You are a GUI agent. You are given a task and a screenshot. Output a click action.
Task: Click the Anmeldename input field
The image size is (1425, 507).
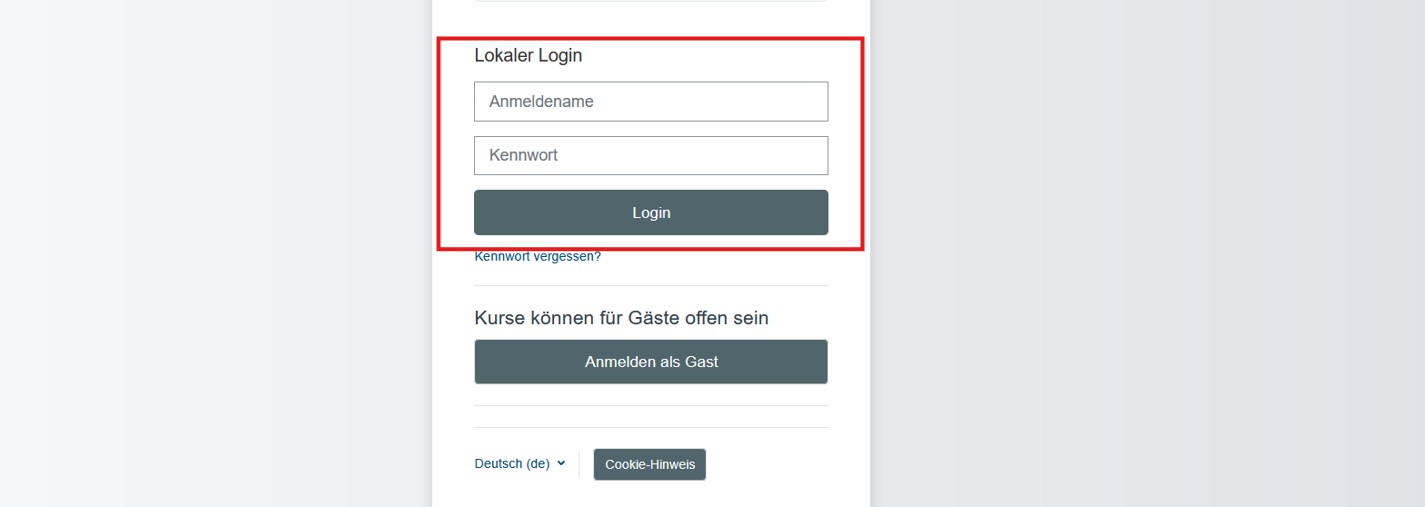pos(651,101)
